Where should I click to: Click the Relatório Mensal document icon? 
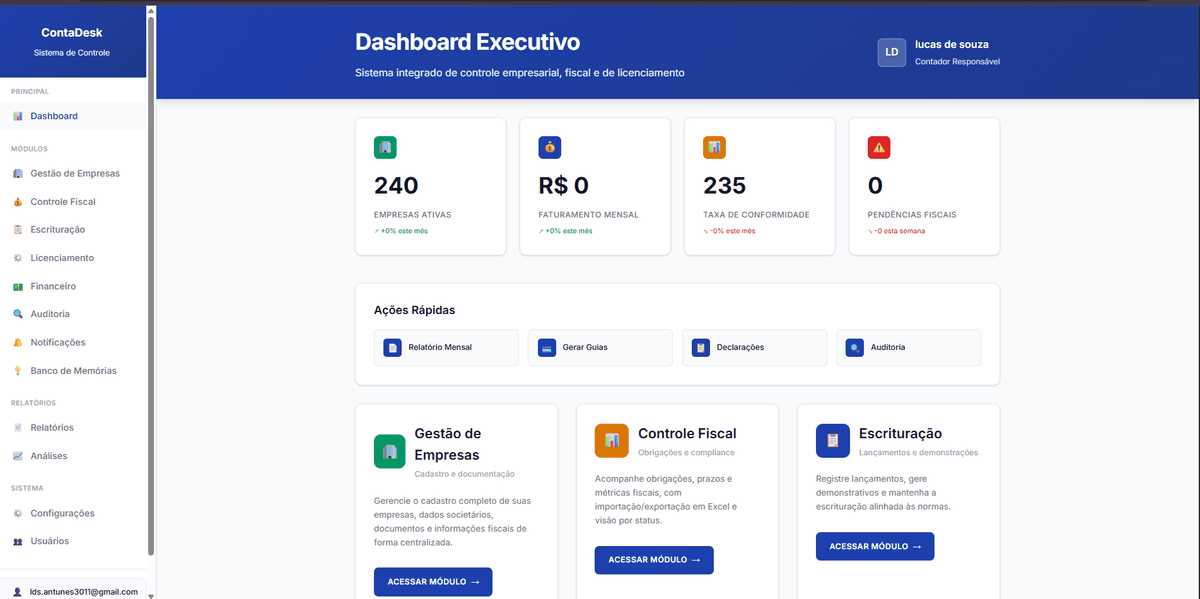(x=392, y=347)
